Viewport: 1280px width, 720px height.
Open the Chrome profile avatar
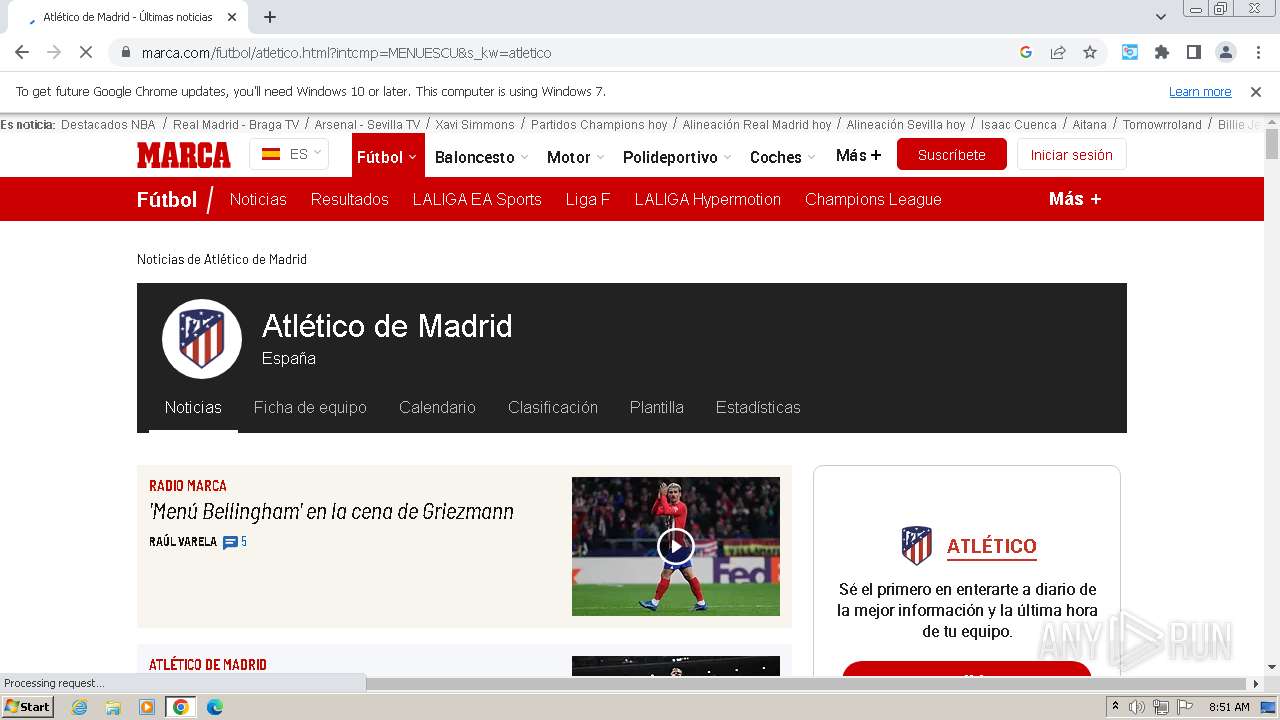click(1226, 52)
